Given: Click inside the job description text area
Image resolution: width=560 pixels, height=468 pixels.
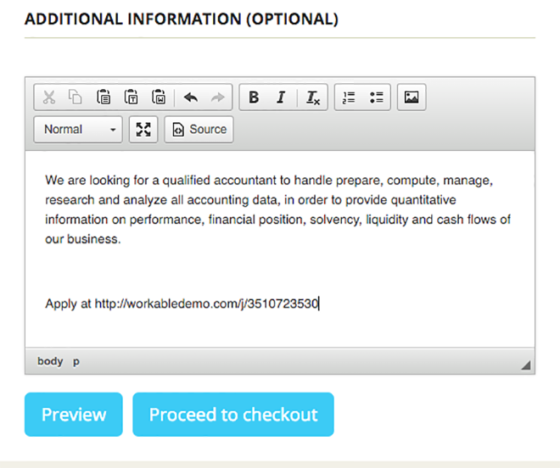Looking at the screenshot, I should 280,249.
